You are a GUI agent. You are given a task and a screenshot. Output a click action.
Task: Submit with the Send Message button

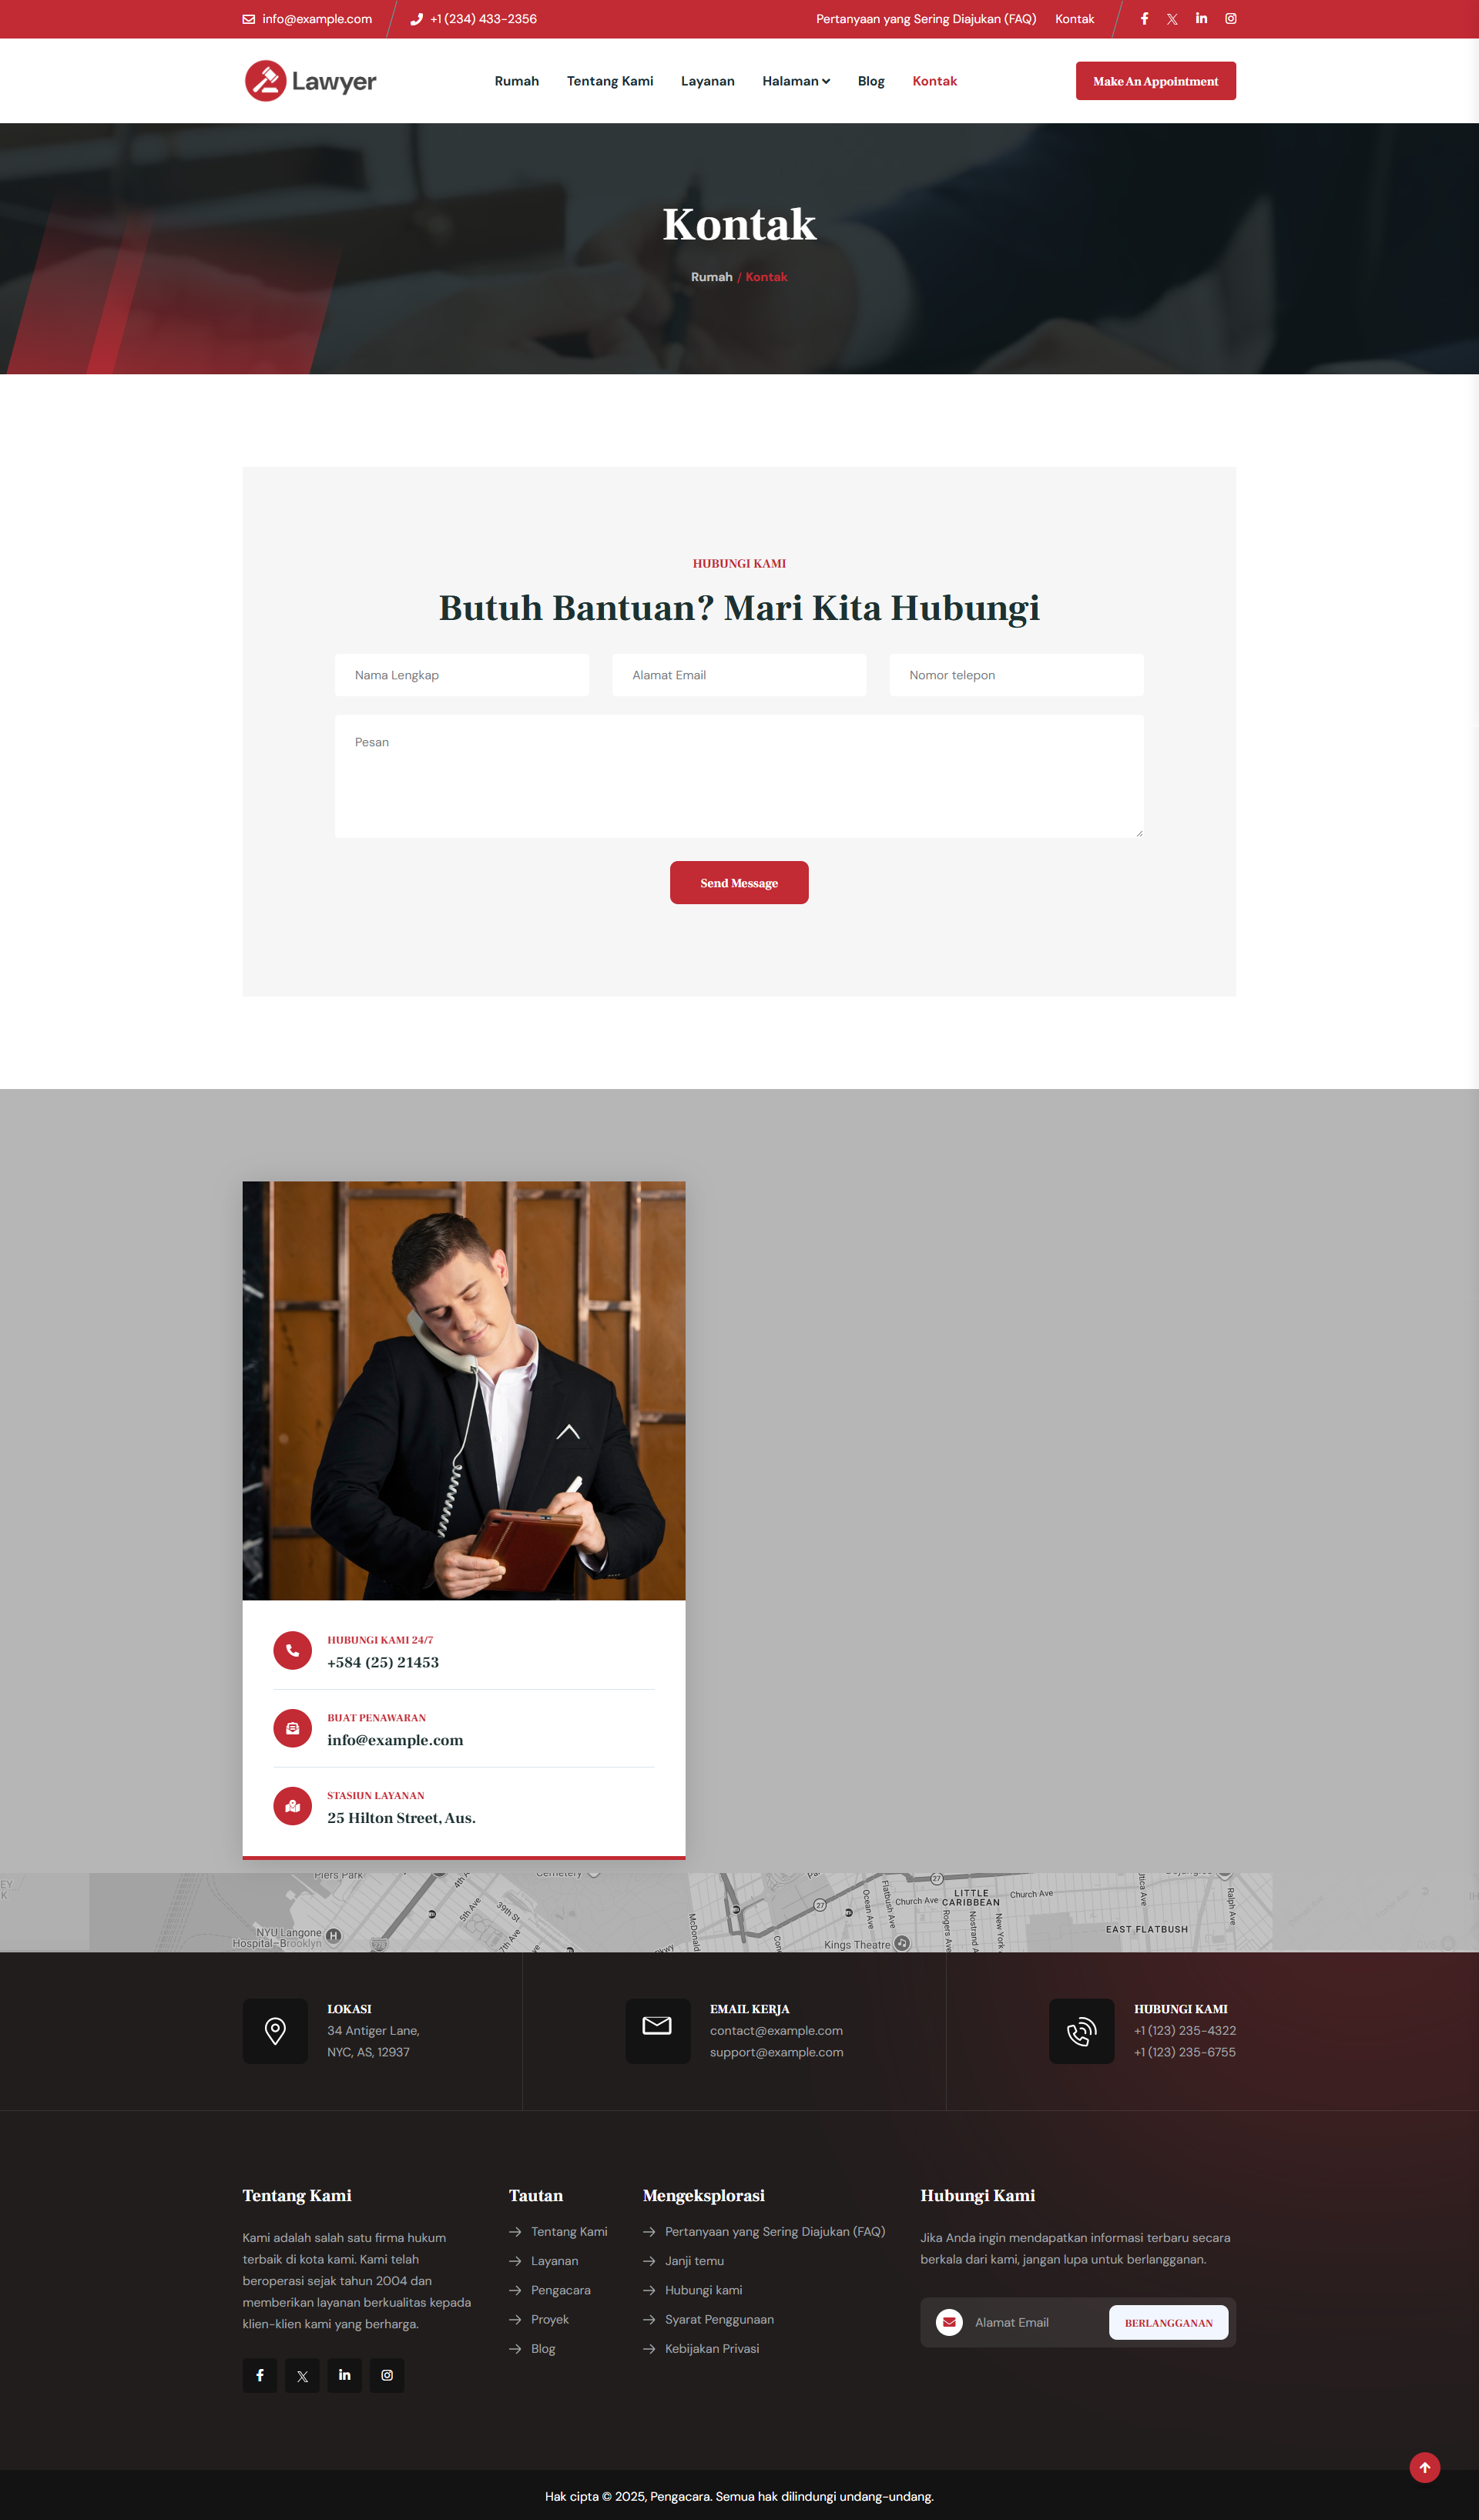pos(739,883)
